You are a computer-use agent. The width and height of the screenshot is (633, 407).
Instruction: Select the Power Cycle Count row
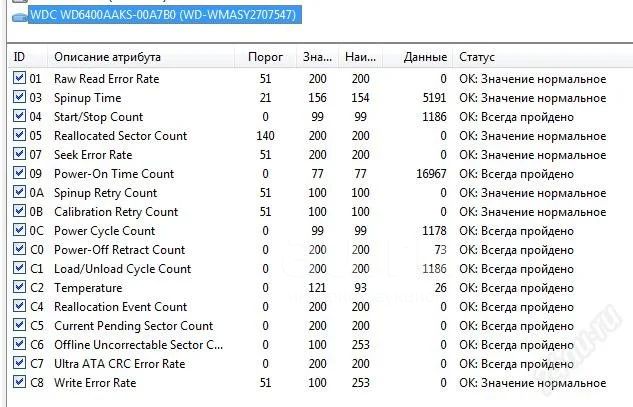(104, 231)
